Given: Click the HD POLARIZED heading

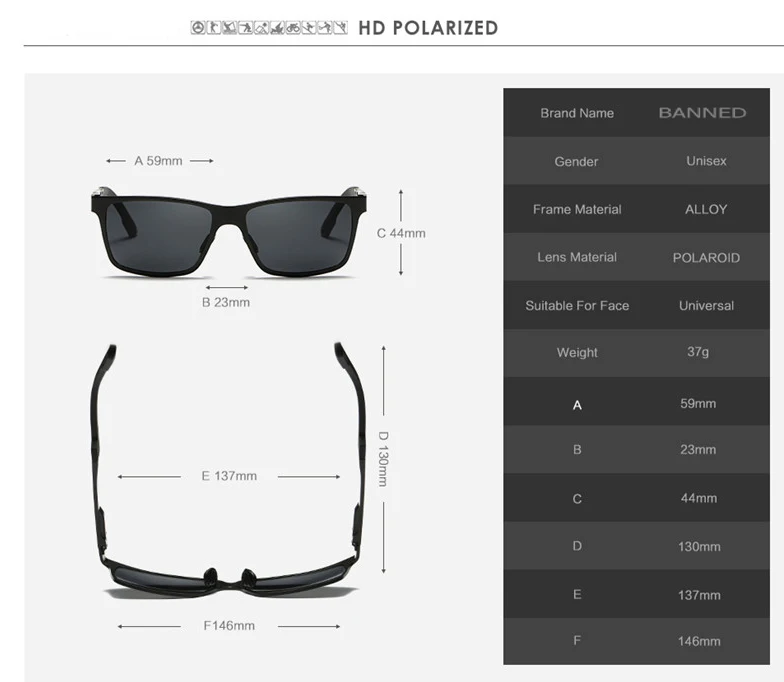Looking at the screenshot, I should point(428,28).
